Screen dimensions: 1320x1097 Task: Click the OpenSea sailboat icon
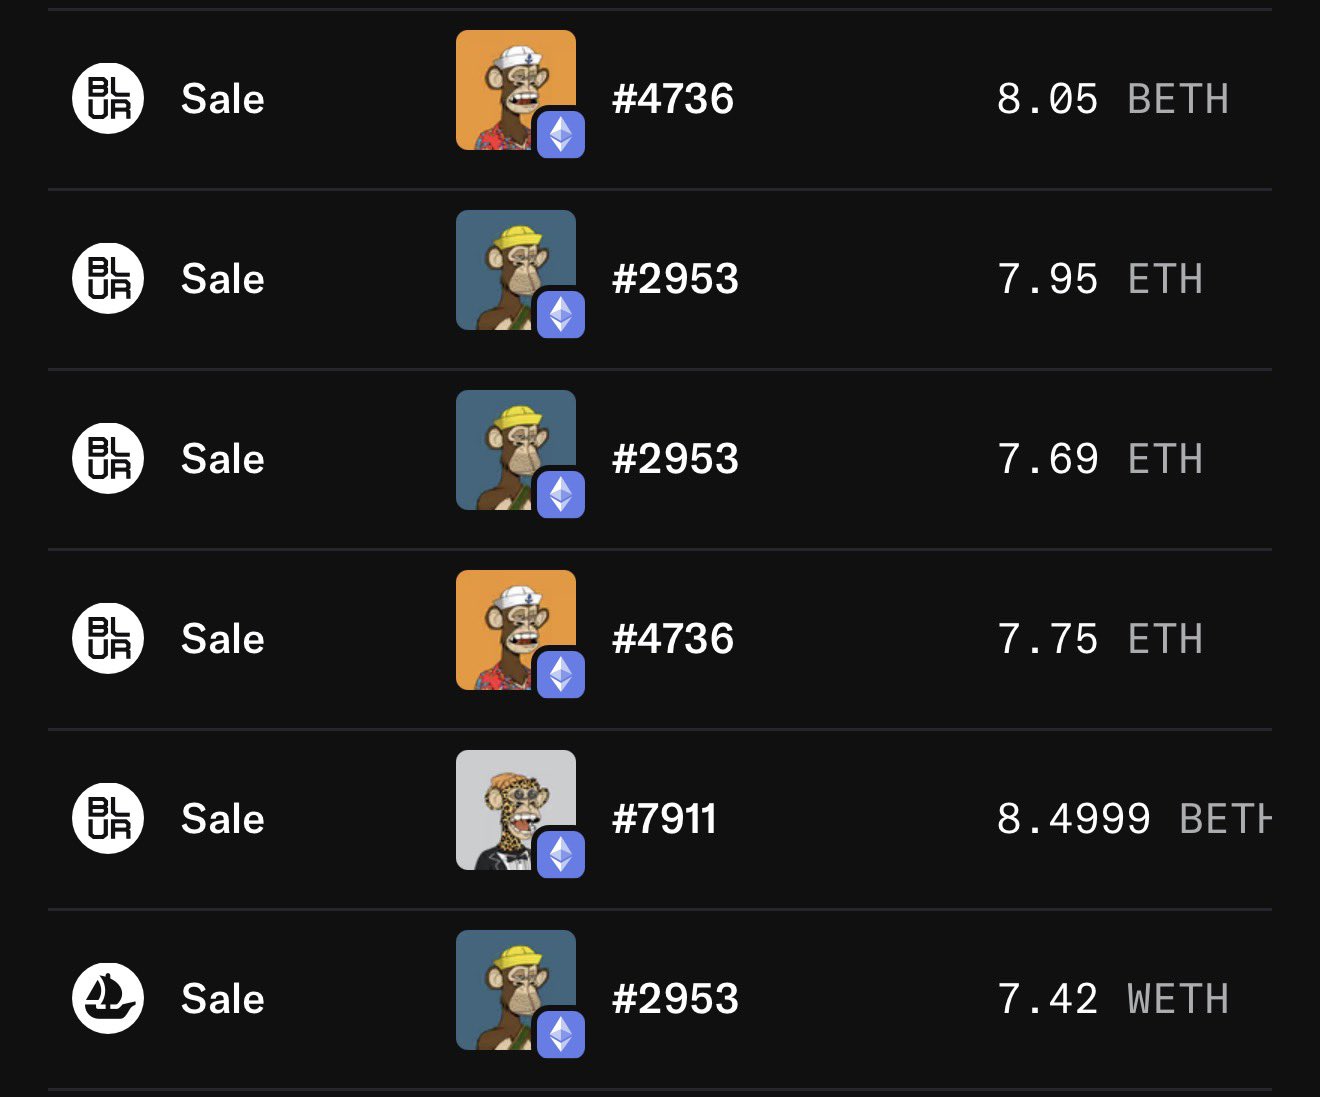(108, 998)
